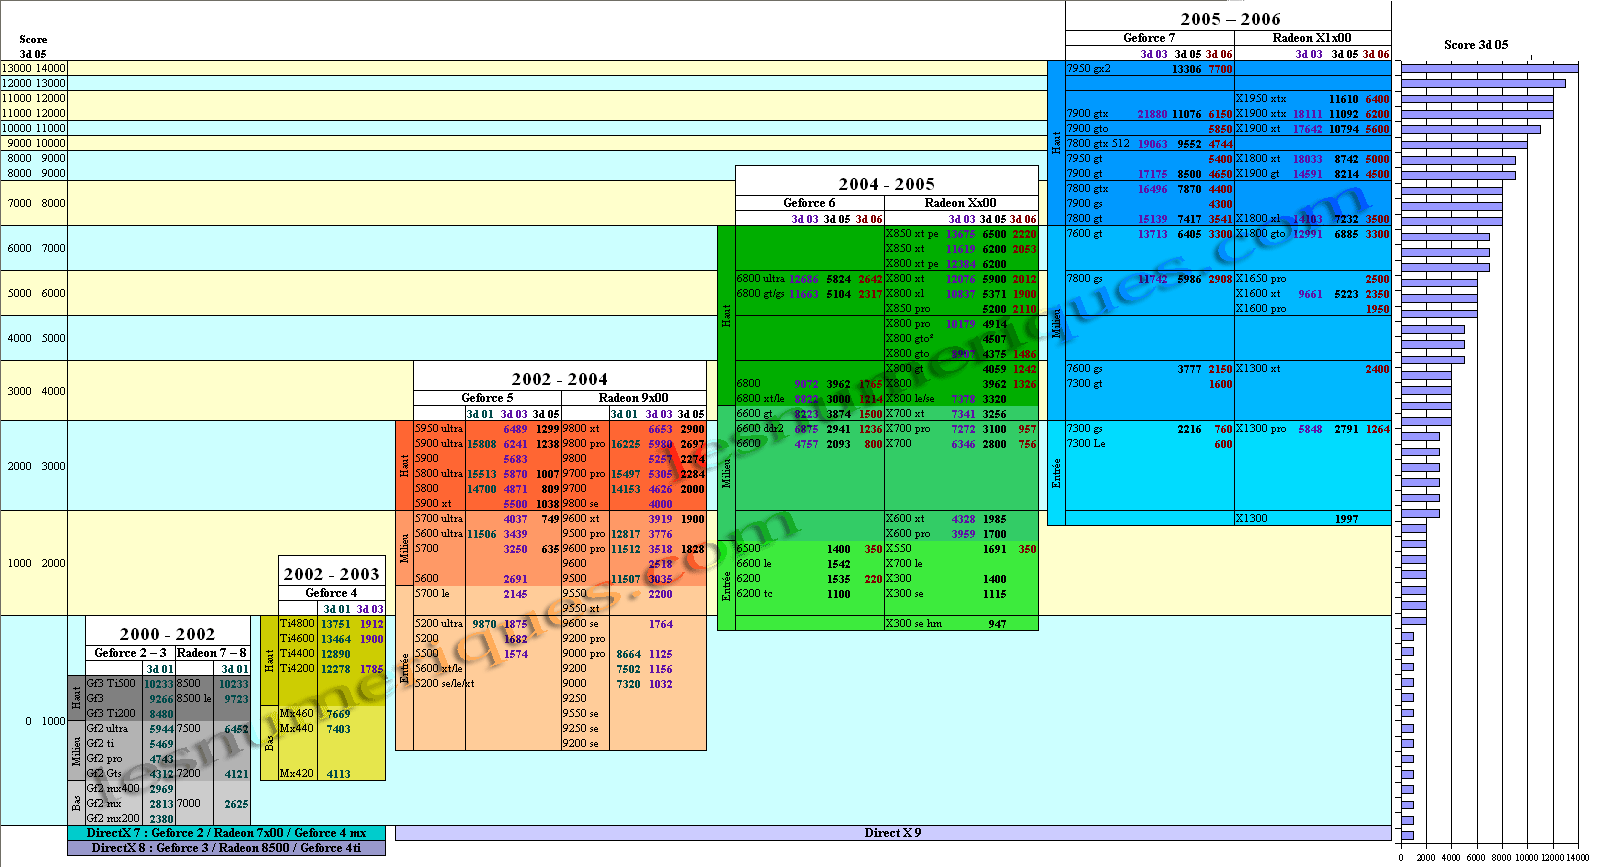The width and height of the screenshot is (1599, 867).
Task: Click the "Geforce 2 – 3" column header
Action: (x=130, y=653)
